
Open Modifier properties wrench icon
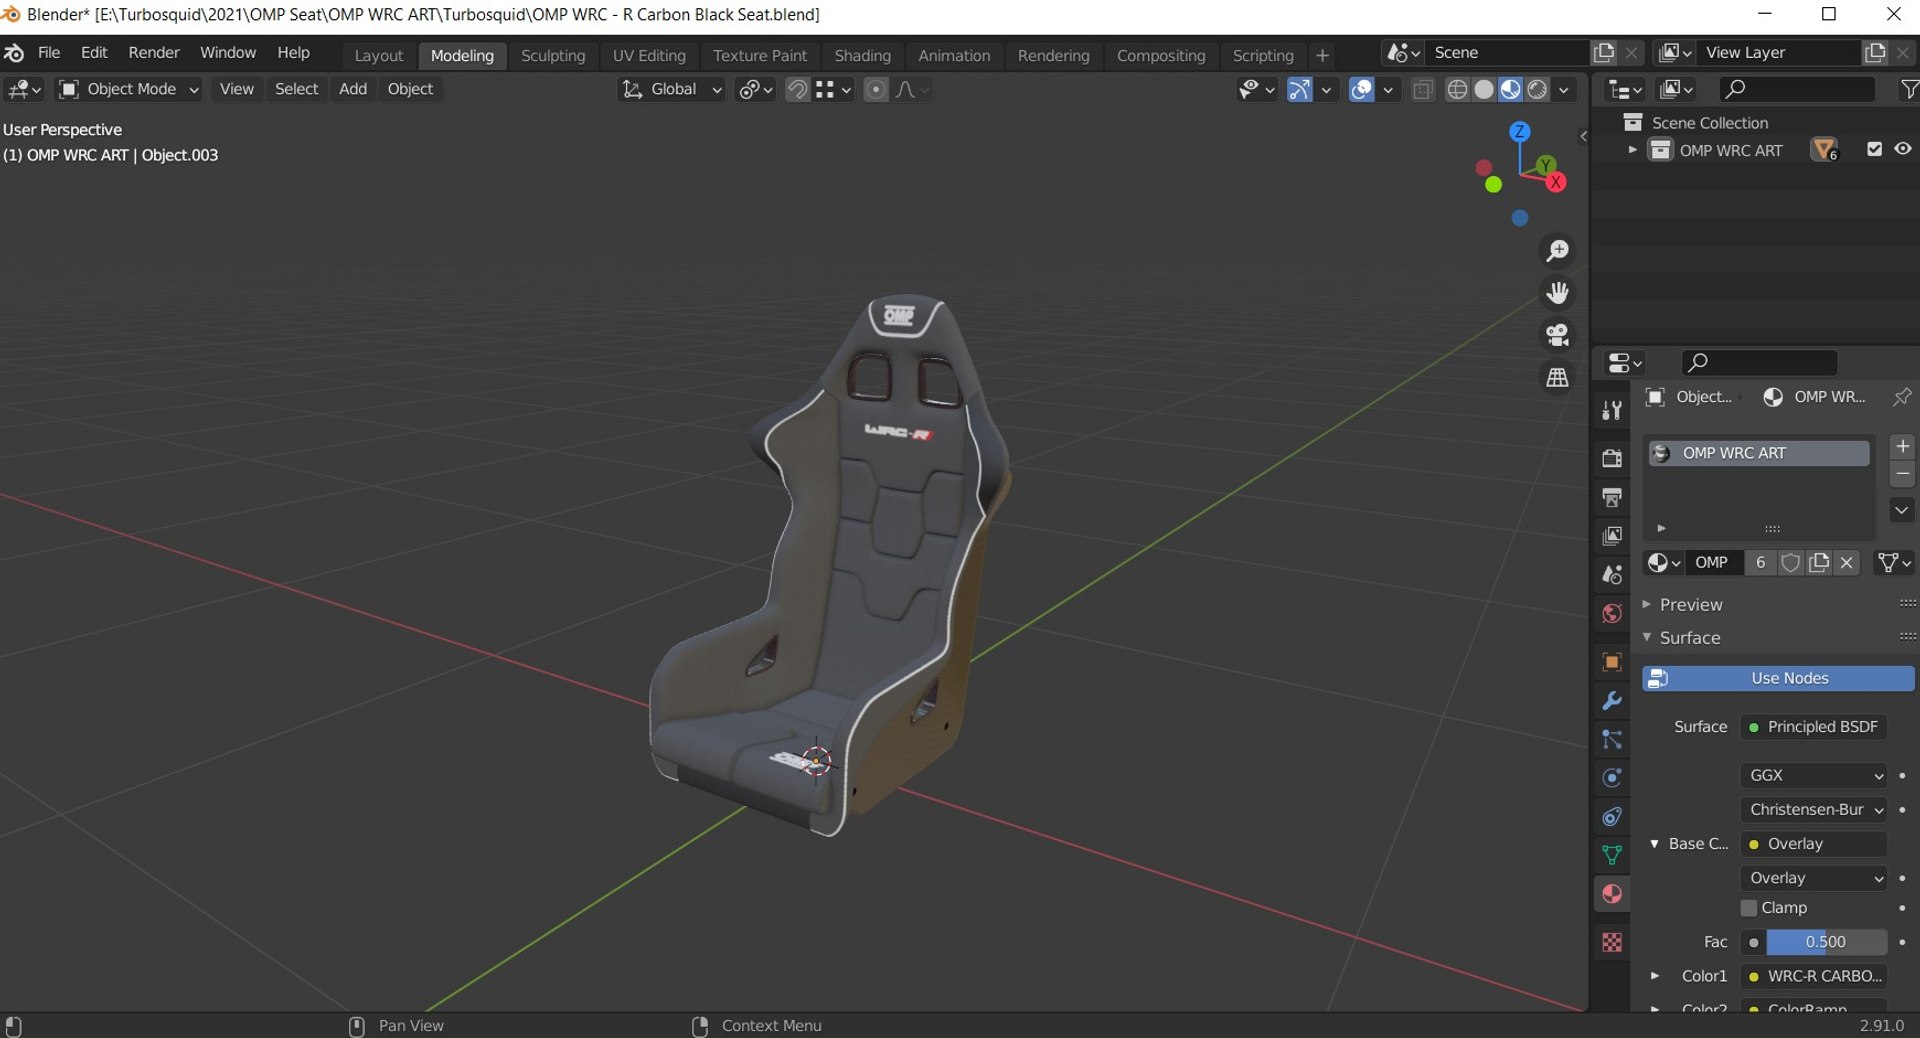click(1612, 701)
